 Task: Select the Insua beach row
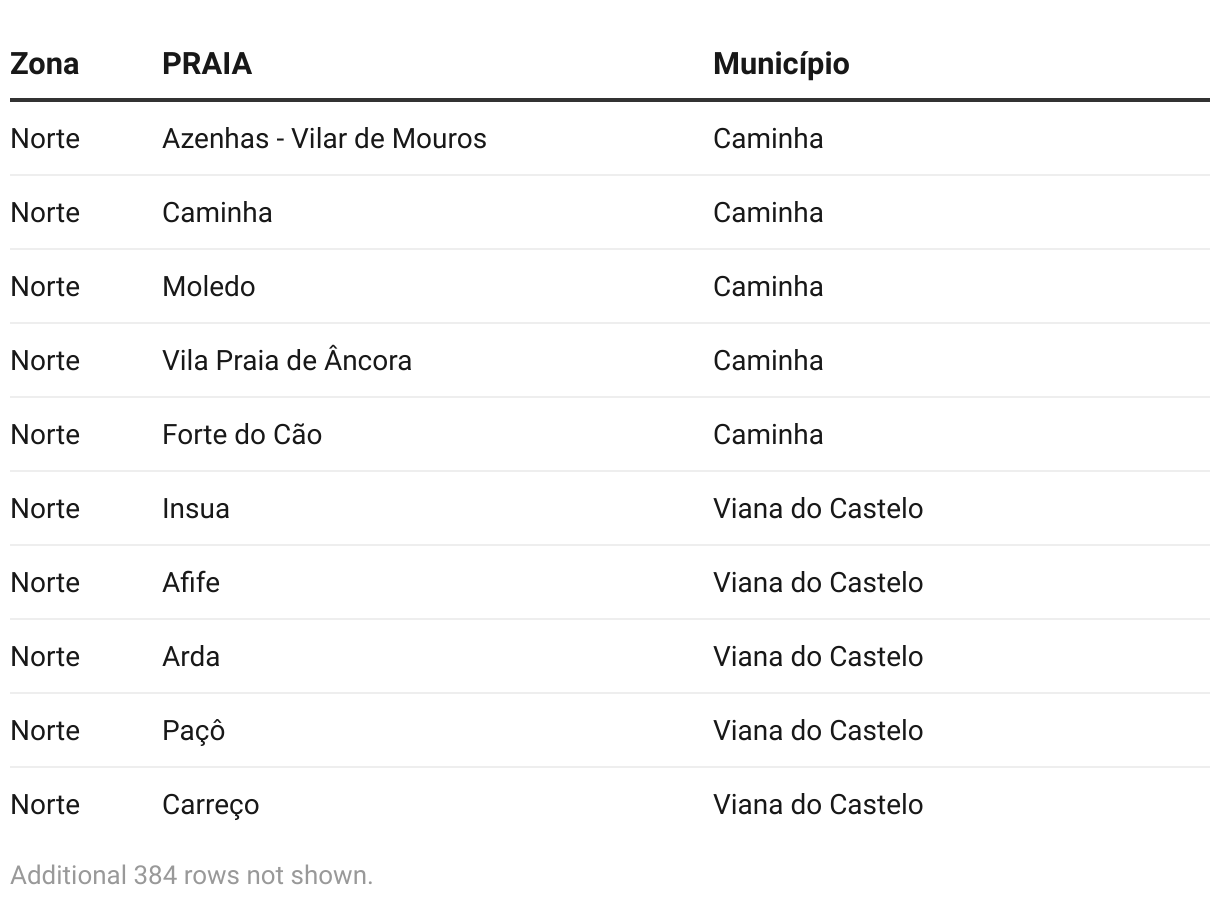[610, 508]
